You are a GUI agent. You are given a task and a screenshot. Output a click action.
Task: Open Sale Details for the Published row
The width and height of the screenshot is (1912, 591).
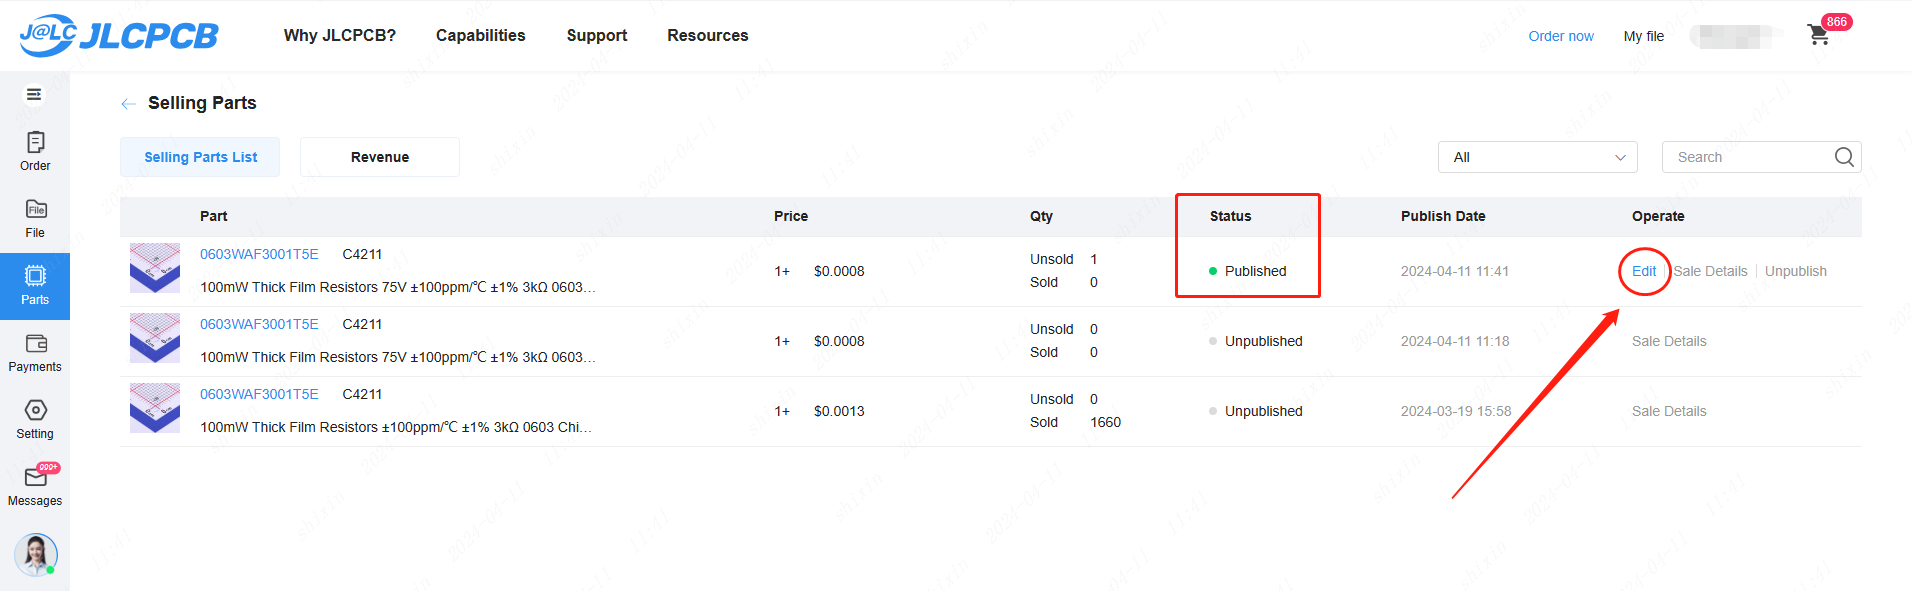coord(1710,271)
